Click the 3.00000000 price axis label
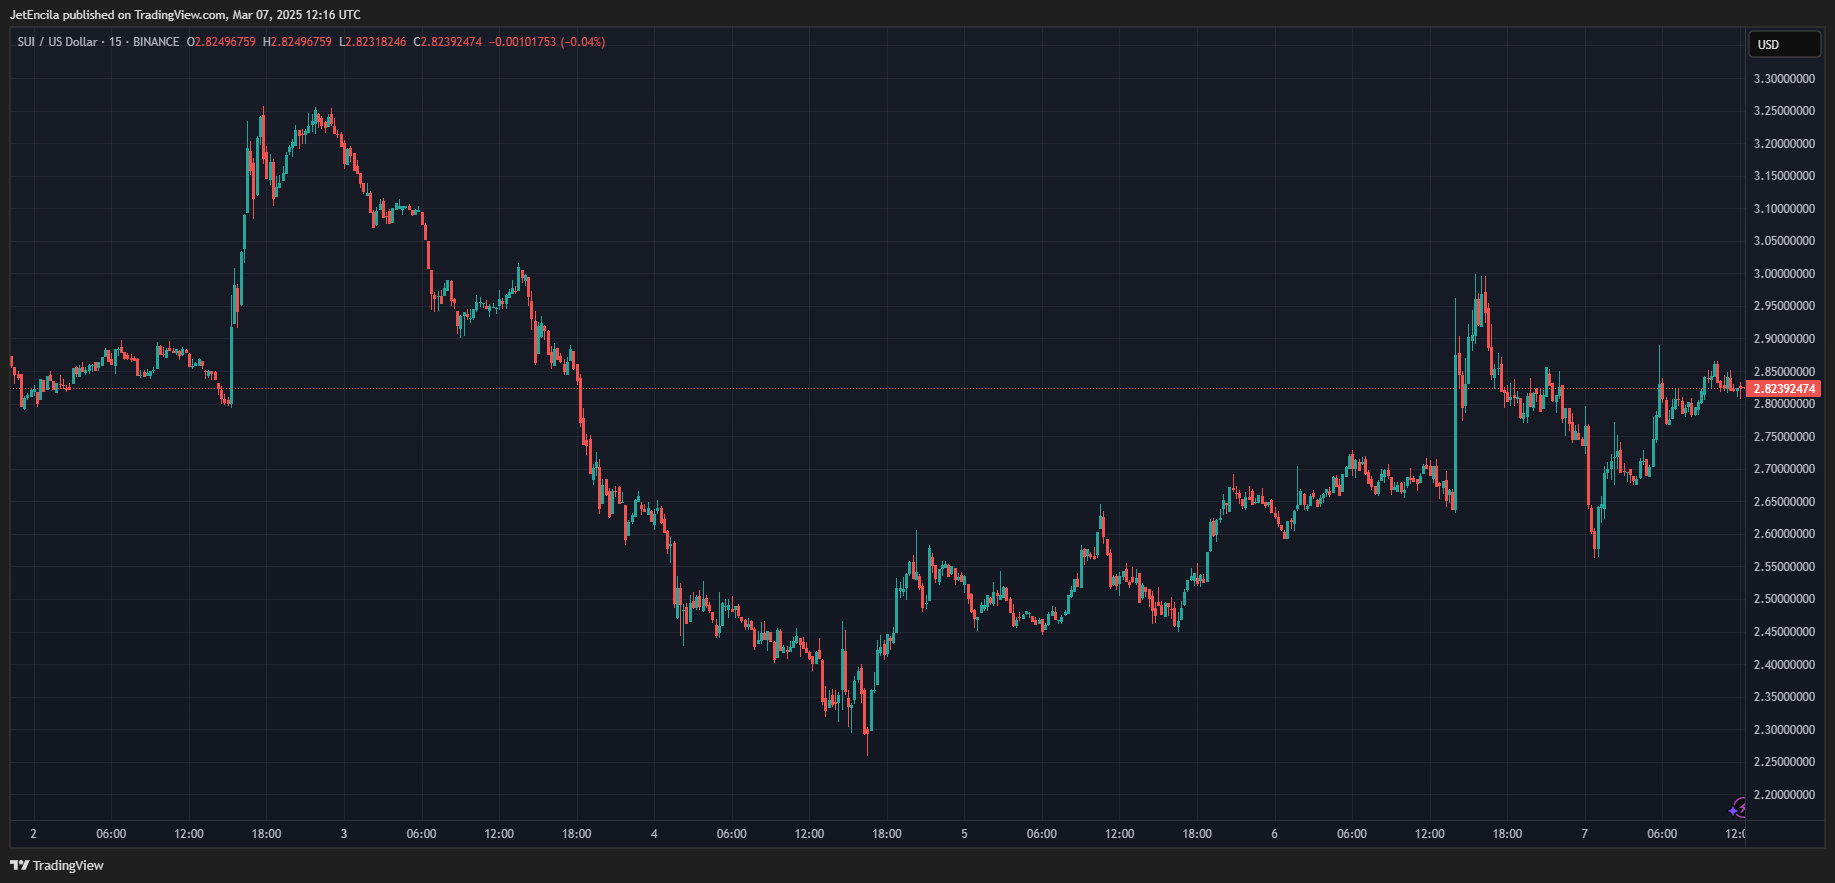 (x=1784, y=274)
